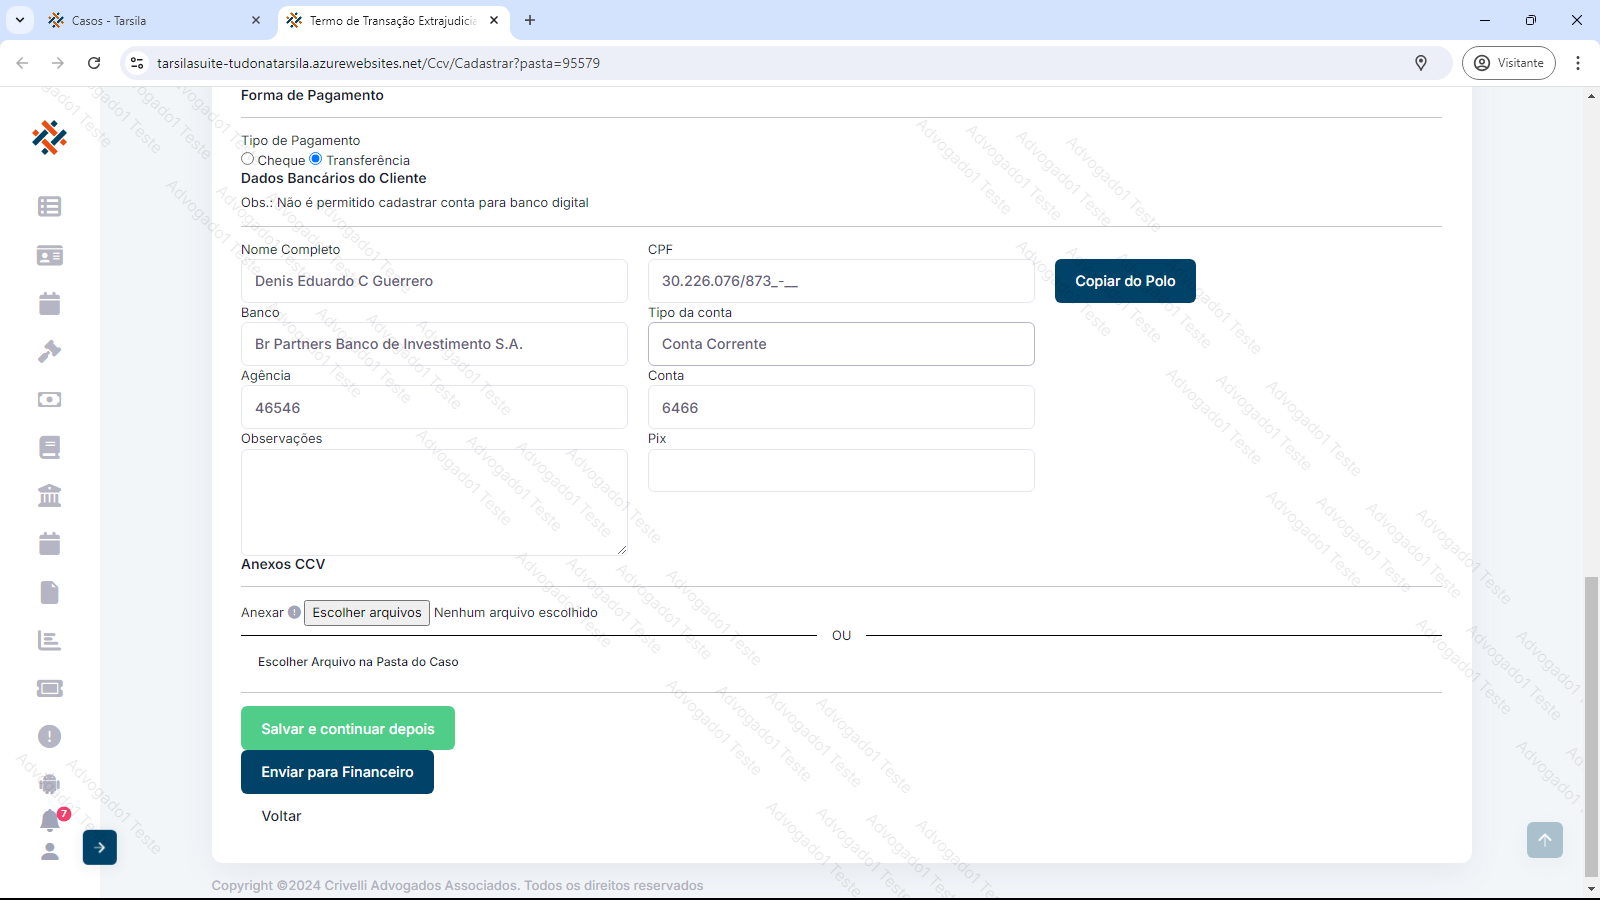Click the exclamation alert sidebar icon
1600x900 pixels.
pos(49,737)
